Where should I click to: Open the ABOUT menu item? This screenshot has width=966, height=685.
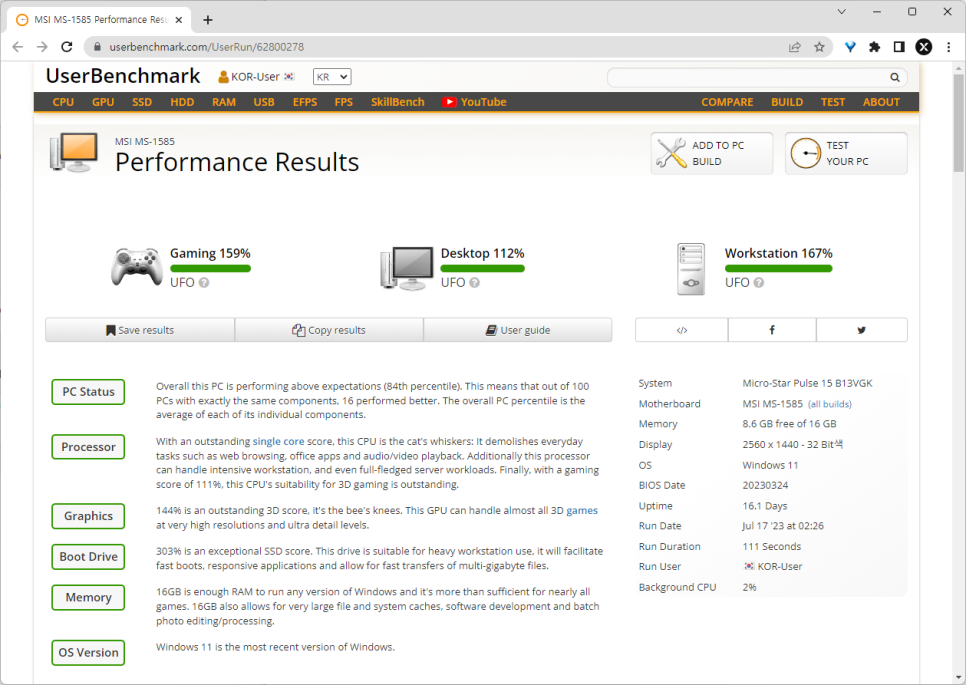click(x=881, y=102)
